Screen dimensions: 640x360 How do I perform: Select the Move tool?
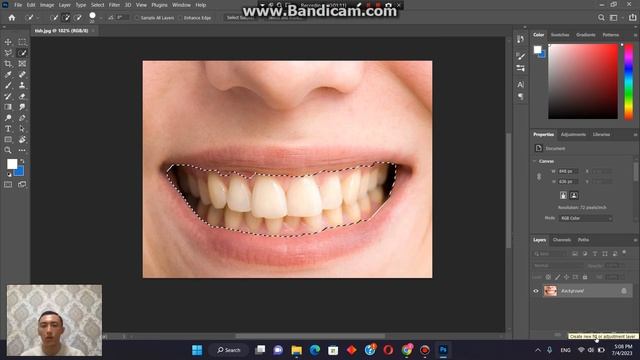pos(8,42)
